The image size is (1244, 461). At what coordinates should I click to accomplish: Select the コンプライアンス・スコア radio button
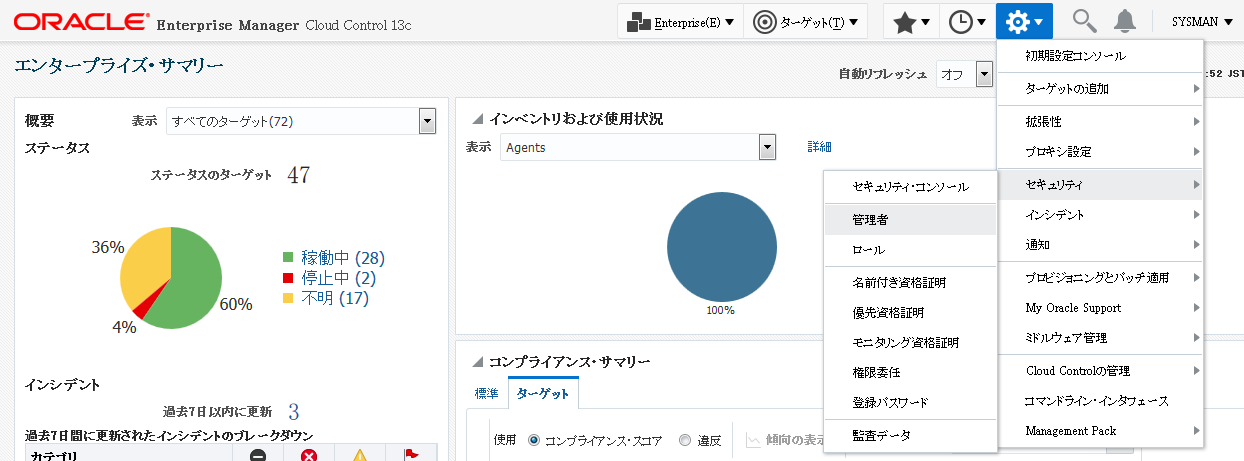[x=533, y=440]
